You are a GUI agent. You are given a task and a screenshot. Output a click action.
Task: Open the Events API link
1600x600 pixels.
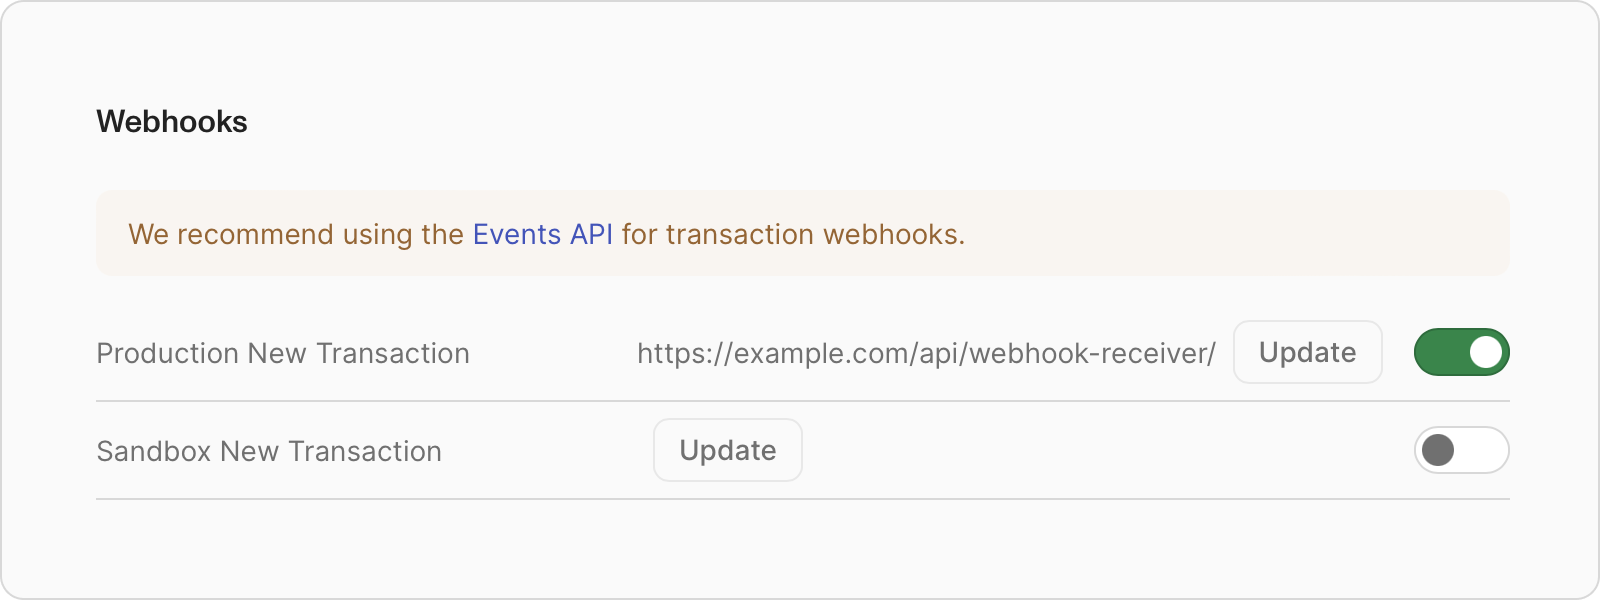[x=543, y=233]
